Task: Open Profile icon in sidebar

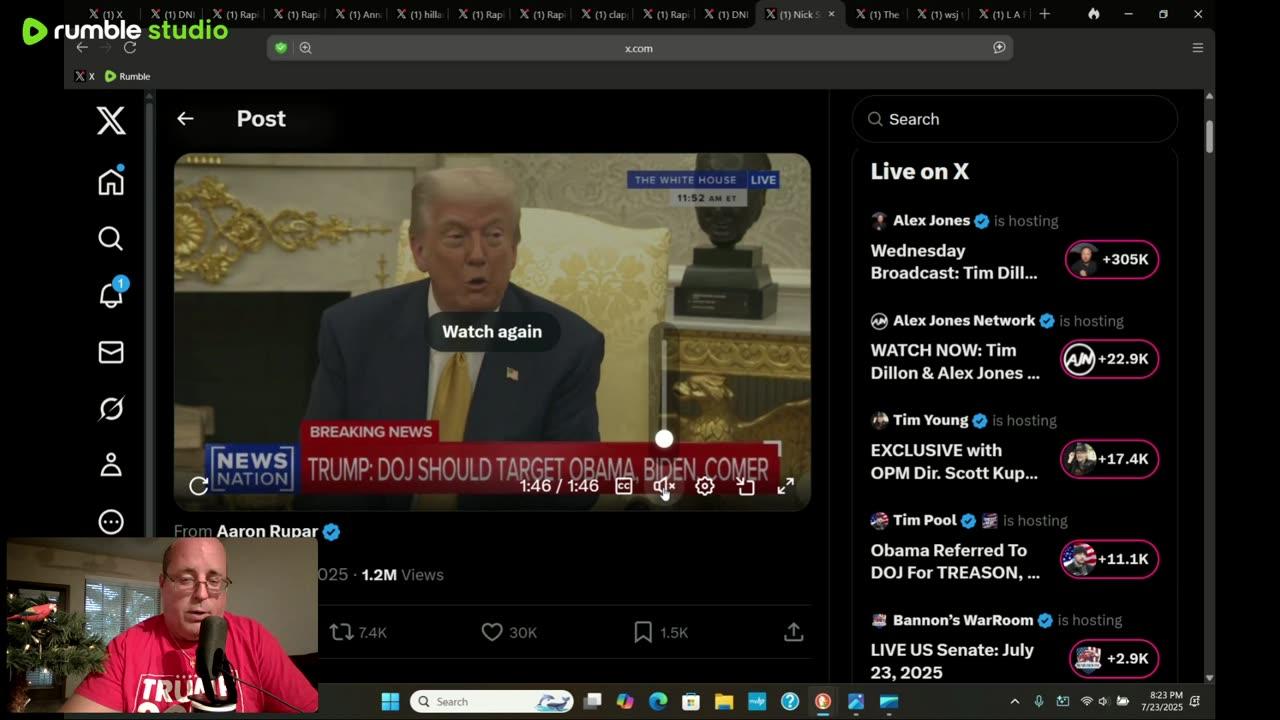Action: click(111, 465)
